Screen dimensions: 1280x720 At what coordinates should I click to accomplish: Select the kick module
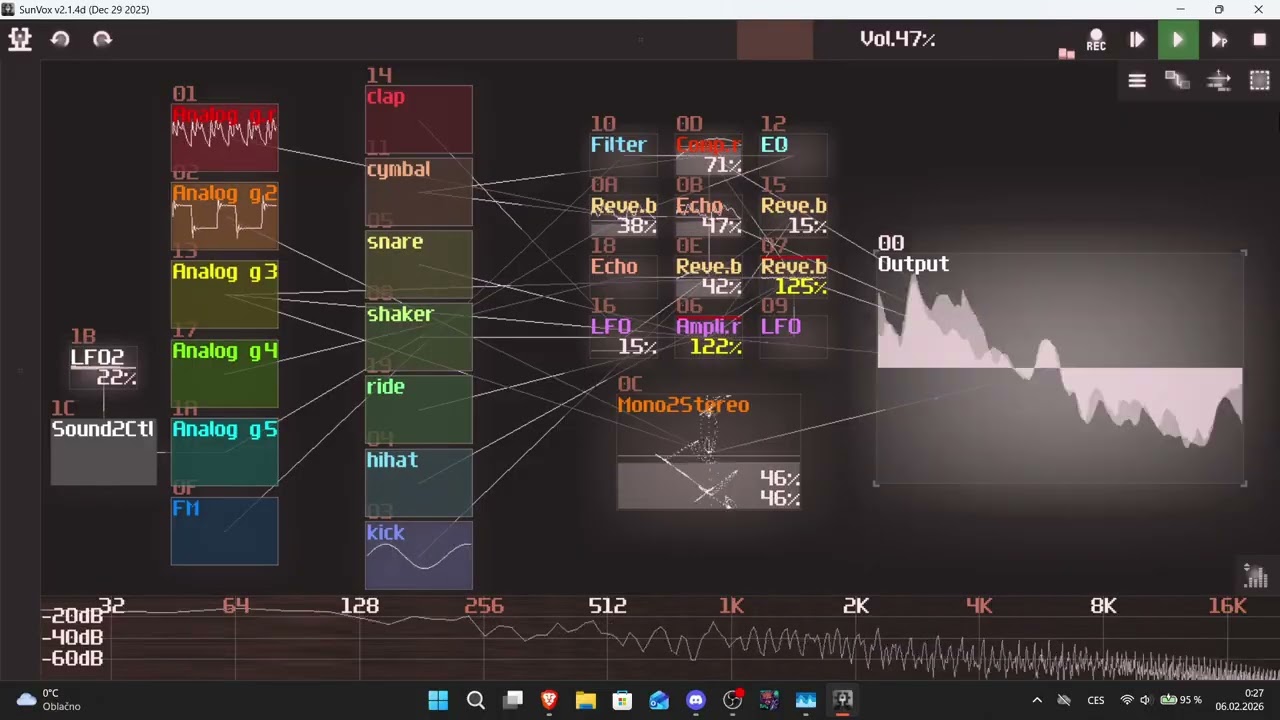pyautogui.click(x=419, y=555)
